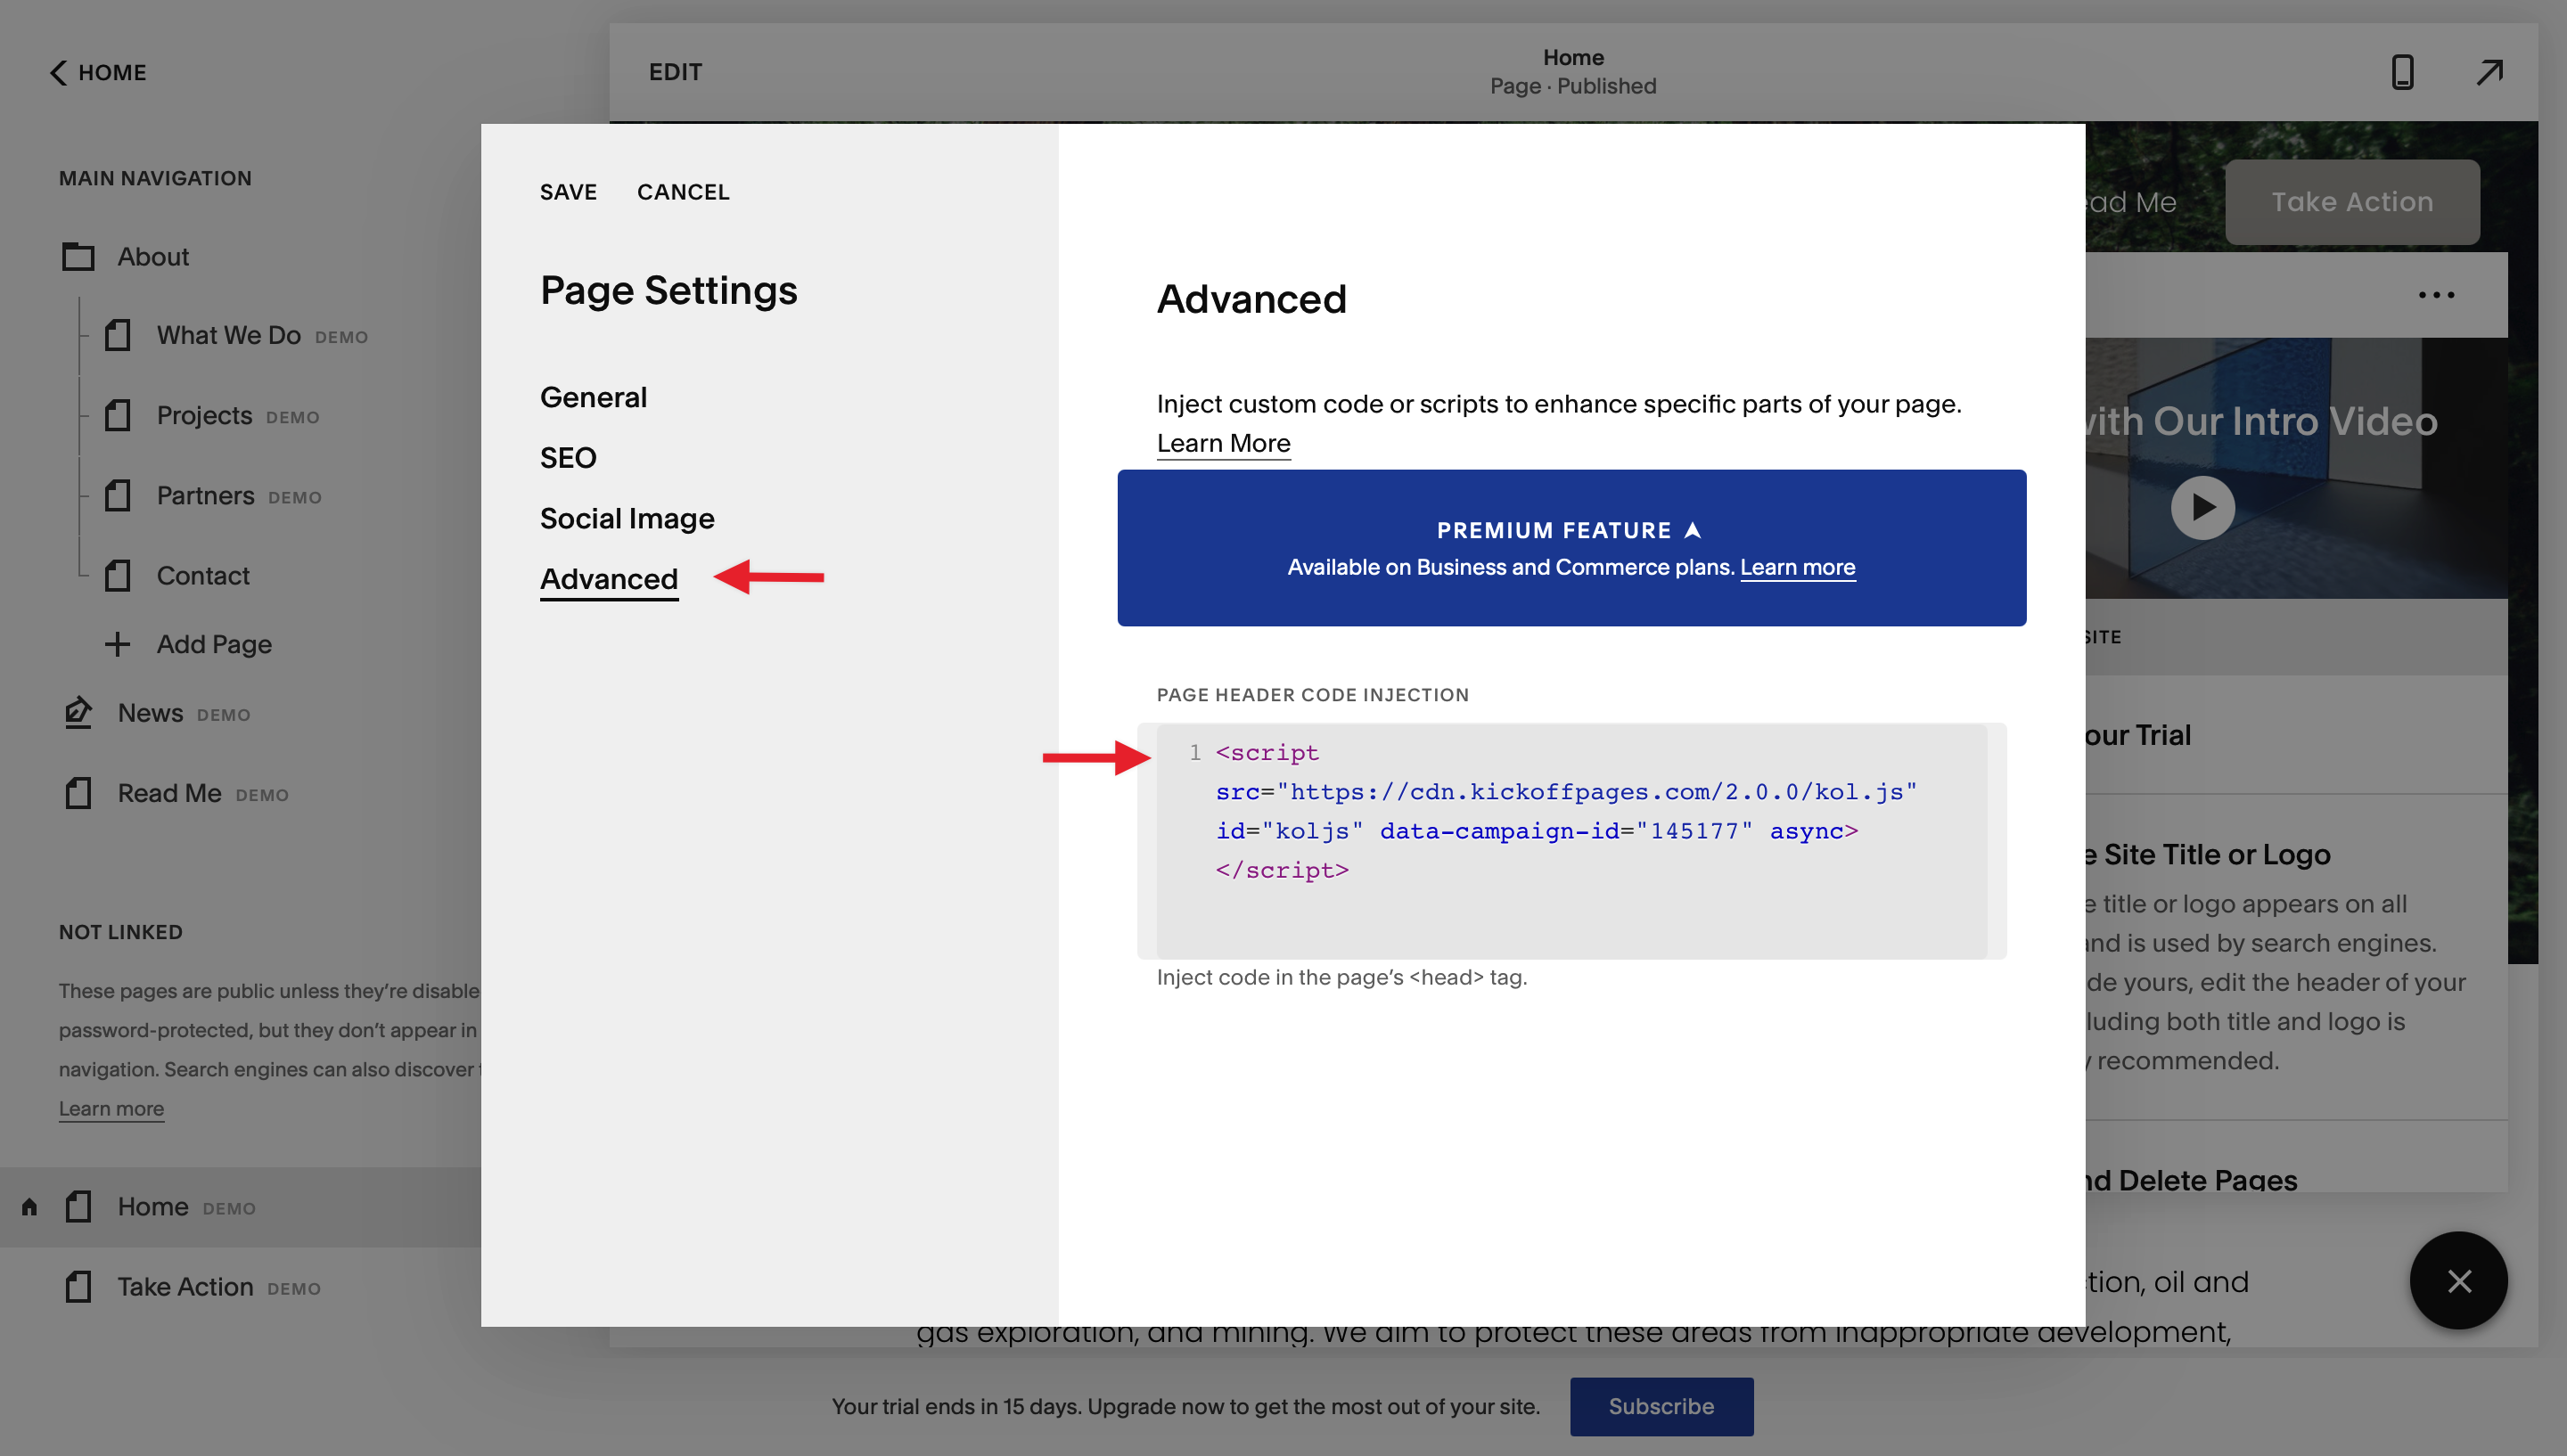
Task: Select the News page
Action: [x=150, y=713]
